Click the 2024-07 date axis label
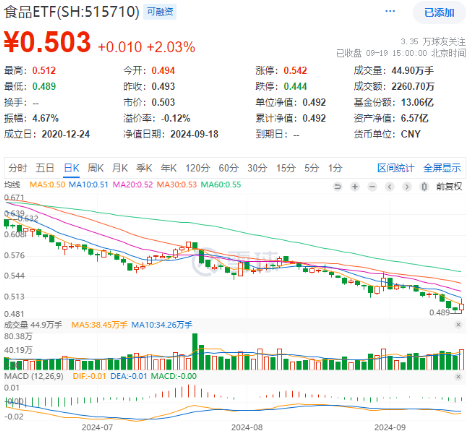This screenshot has width=469, height=434. [97, 427]
